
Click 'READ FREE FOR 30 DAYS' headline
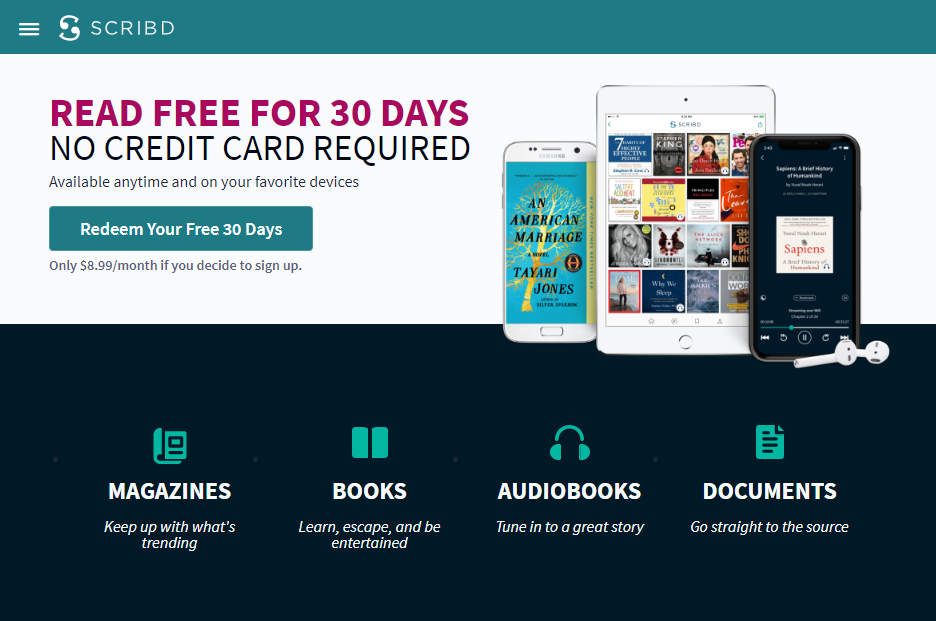click(260, 113)
